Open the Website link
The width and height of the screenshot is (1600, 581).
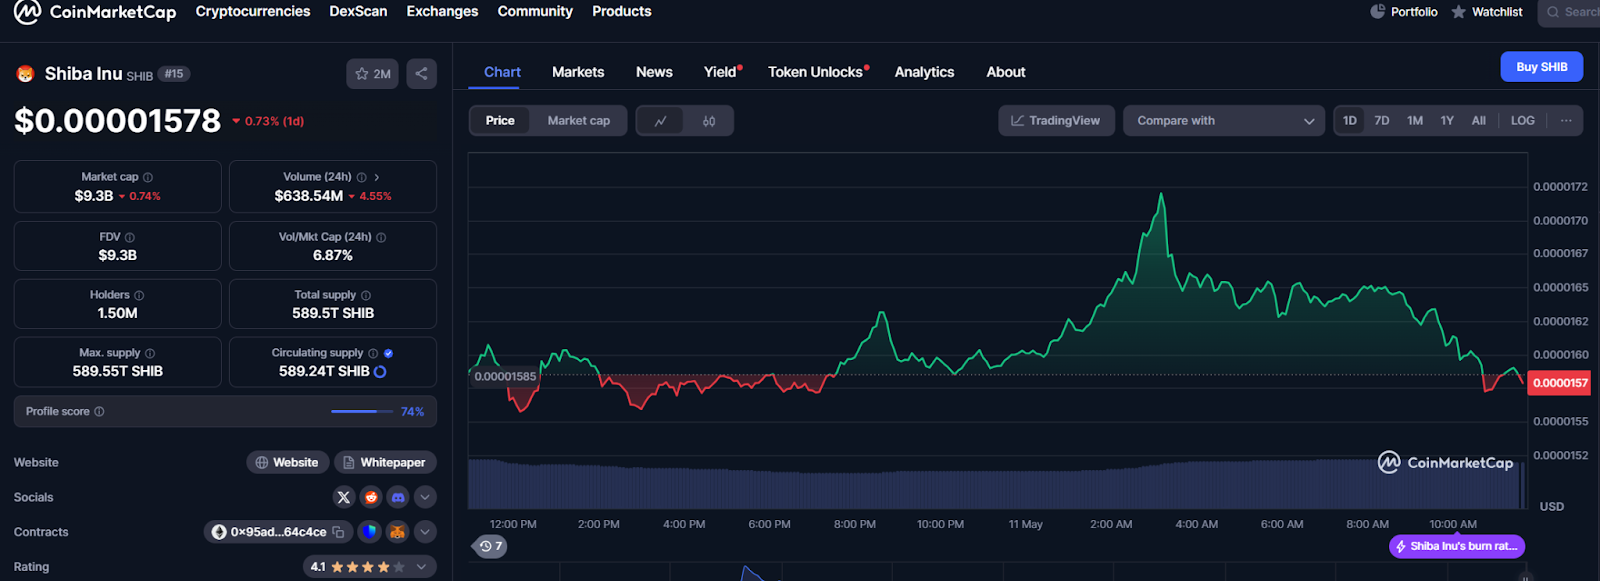[x=287, y=463]
